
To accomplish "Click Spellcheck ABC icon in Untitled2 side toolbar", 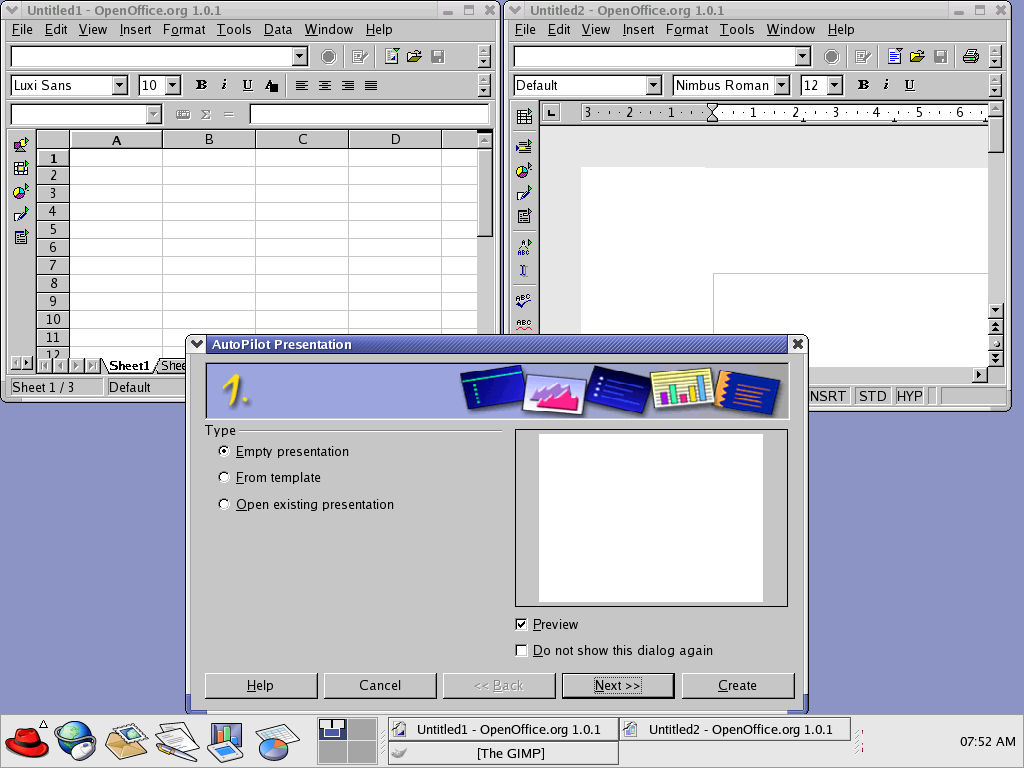I will [524, 300].
